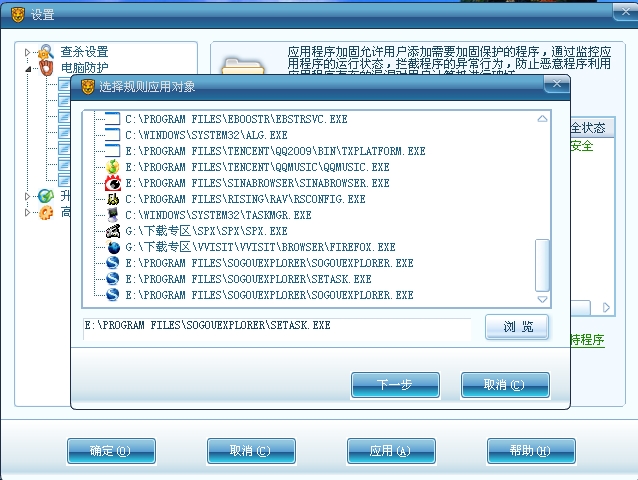Select the SINABROWSER.EXE path row
The image size is (638, 480).
click(x=257, y=183)
